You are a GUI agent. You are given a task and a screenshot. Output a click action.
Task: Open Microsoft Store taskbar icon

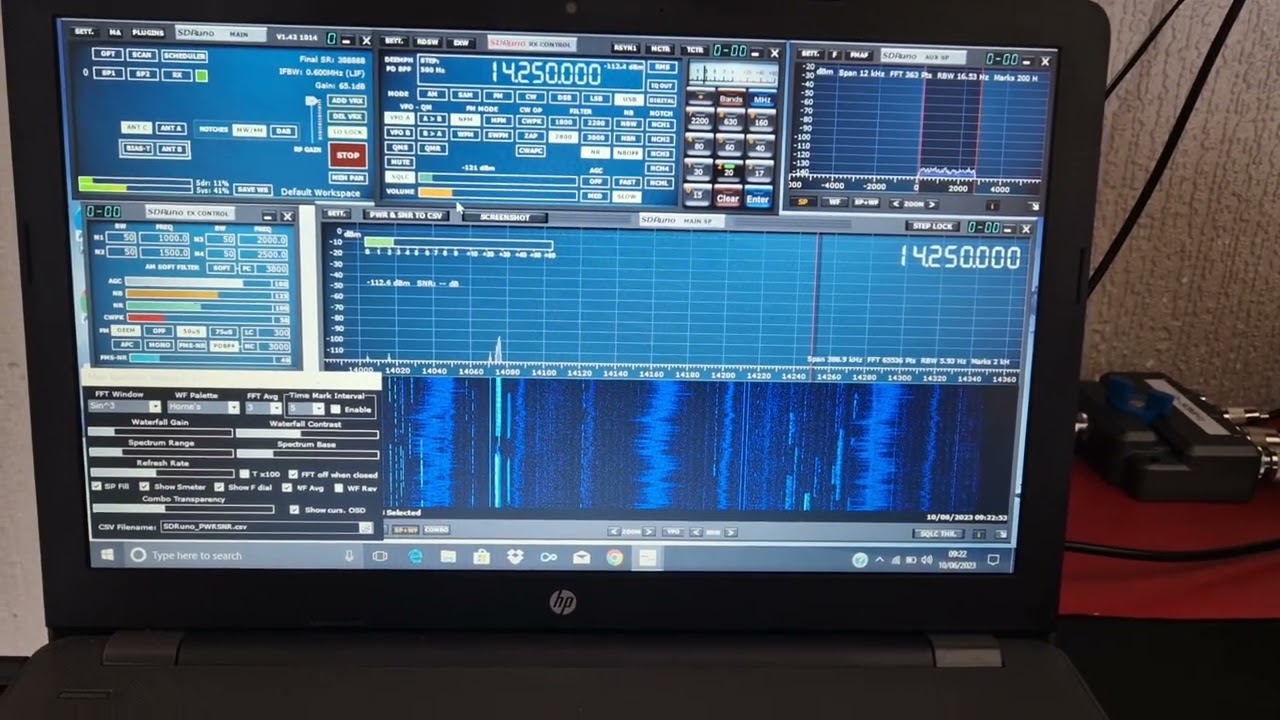(x=481, y=556)
